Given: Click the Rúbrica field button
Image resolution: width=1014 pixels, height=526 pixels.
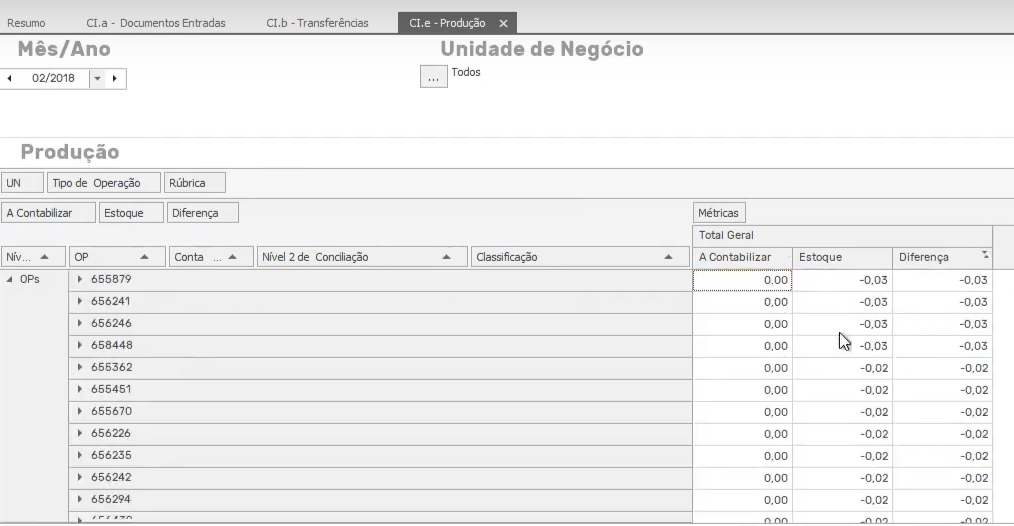Looking at the screenshot, I should 195,183.
